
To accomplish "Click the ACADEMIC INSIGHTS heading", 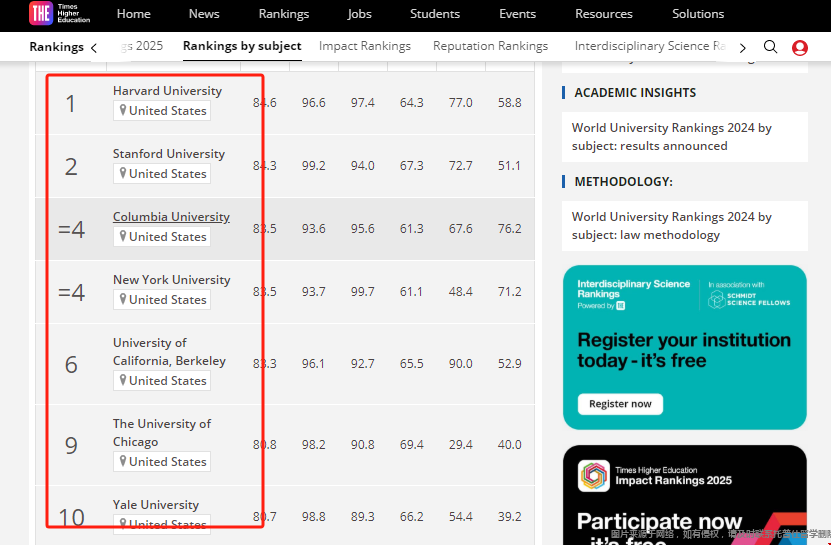I will pyautogui.click(x=635, y=93).
